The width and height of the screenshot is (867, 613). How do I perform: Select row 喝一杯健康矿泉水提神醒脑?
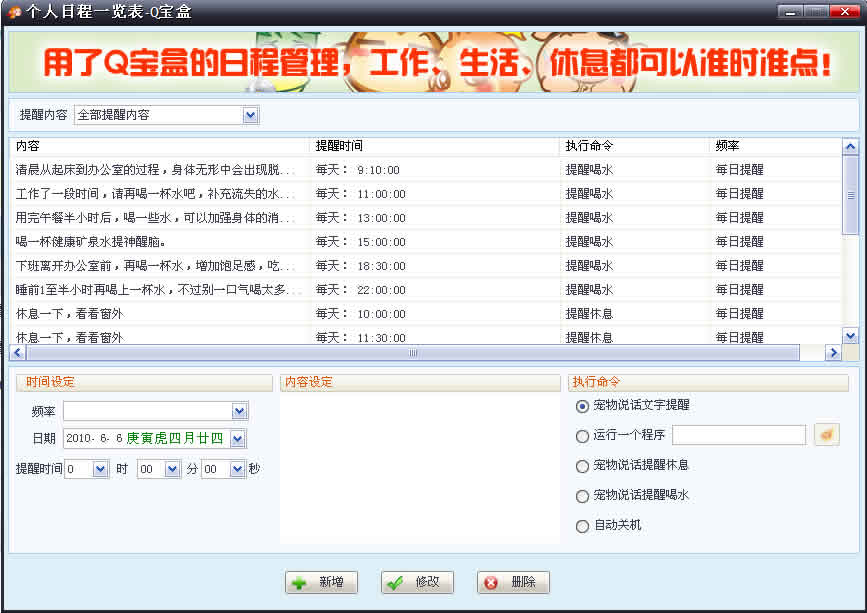pos(426,242)
